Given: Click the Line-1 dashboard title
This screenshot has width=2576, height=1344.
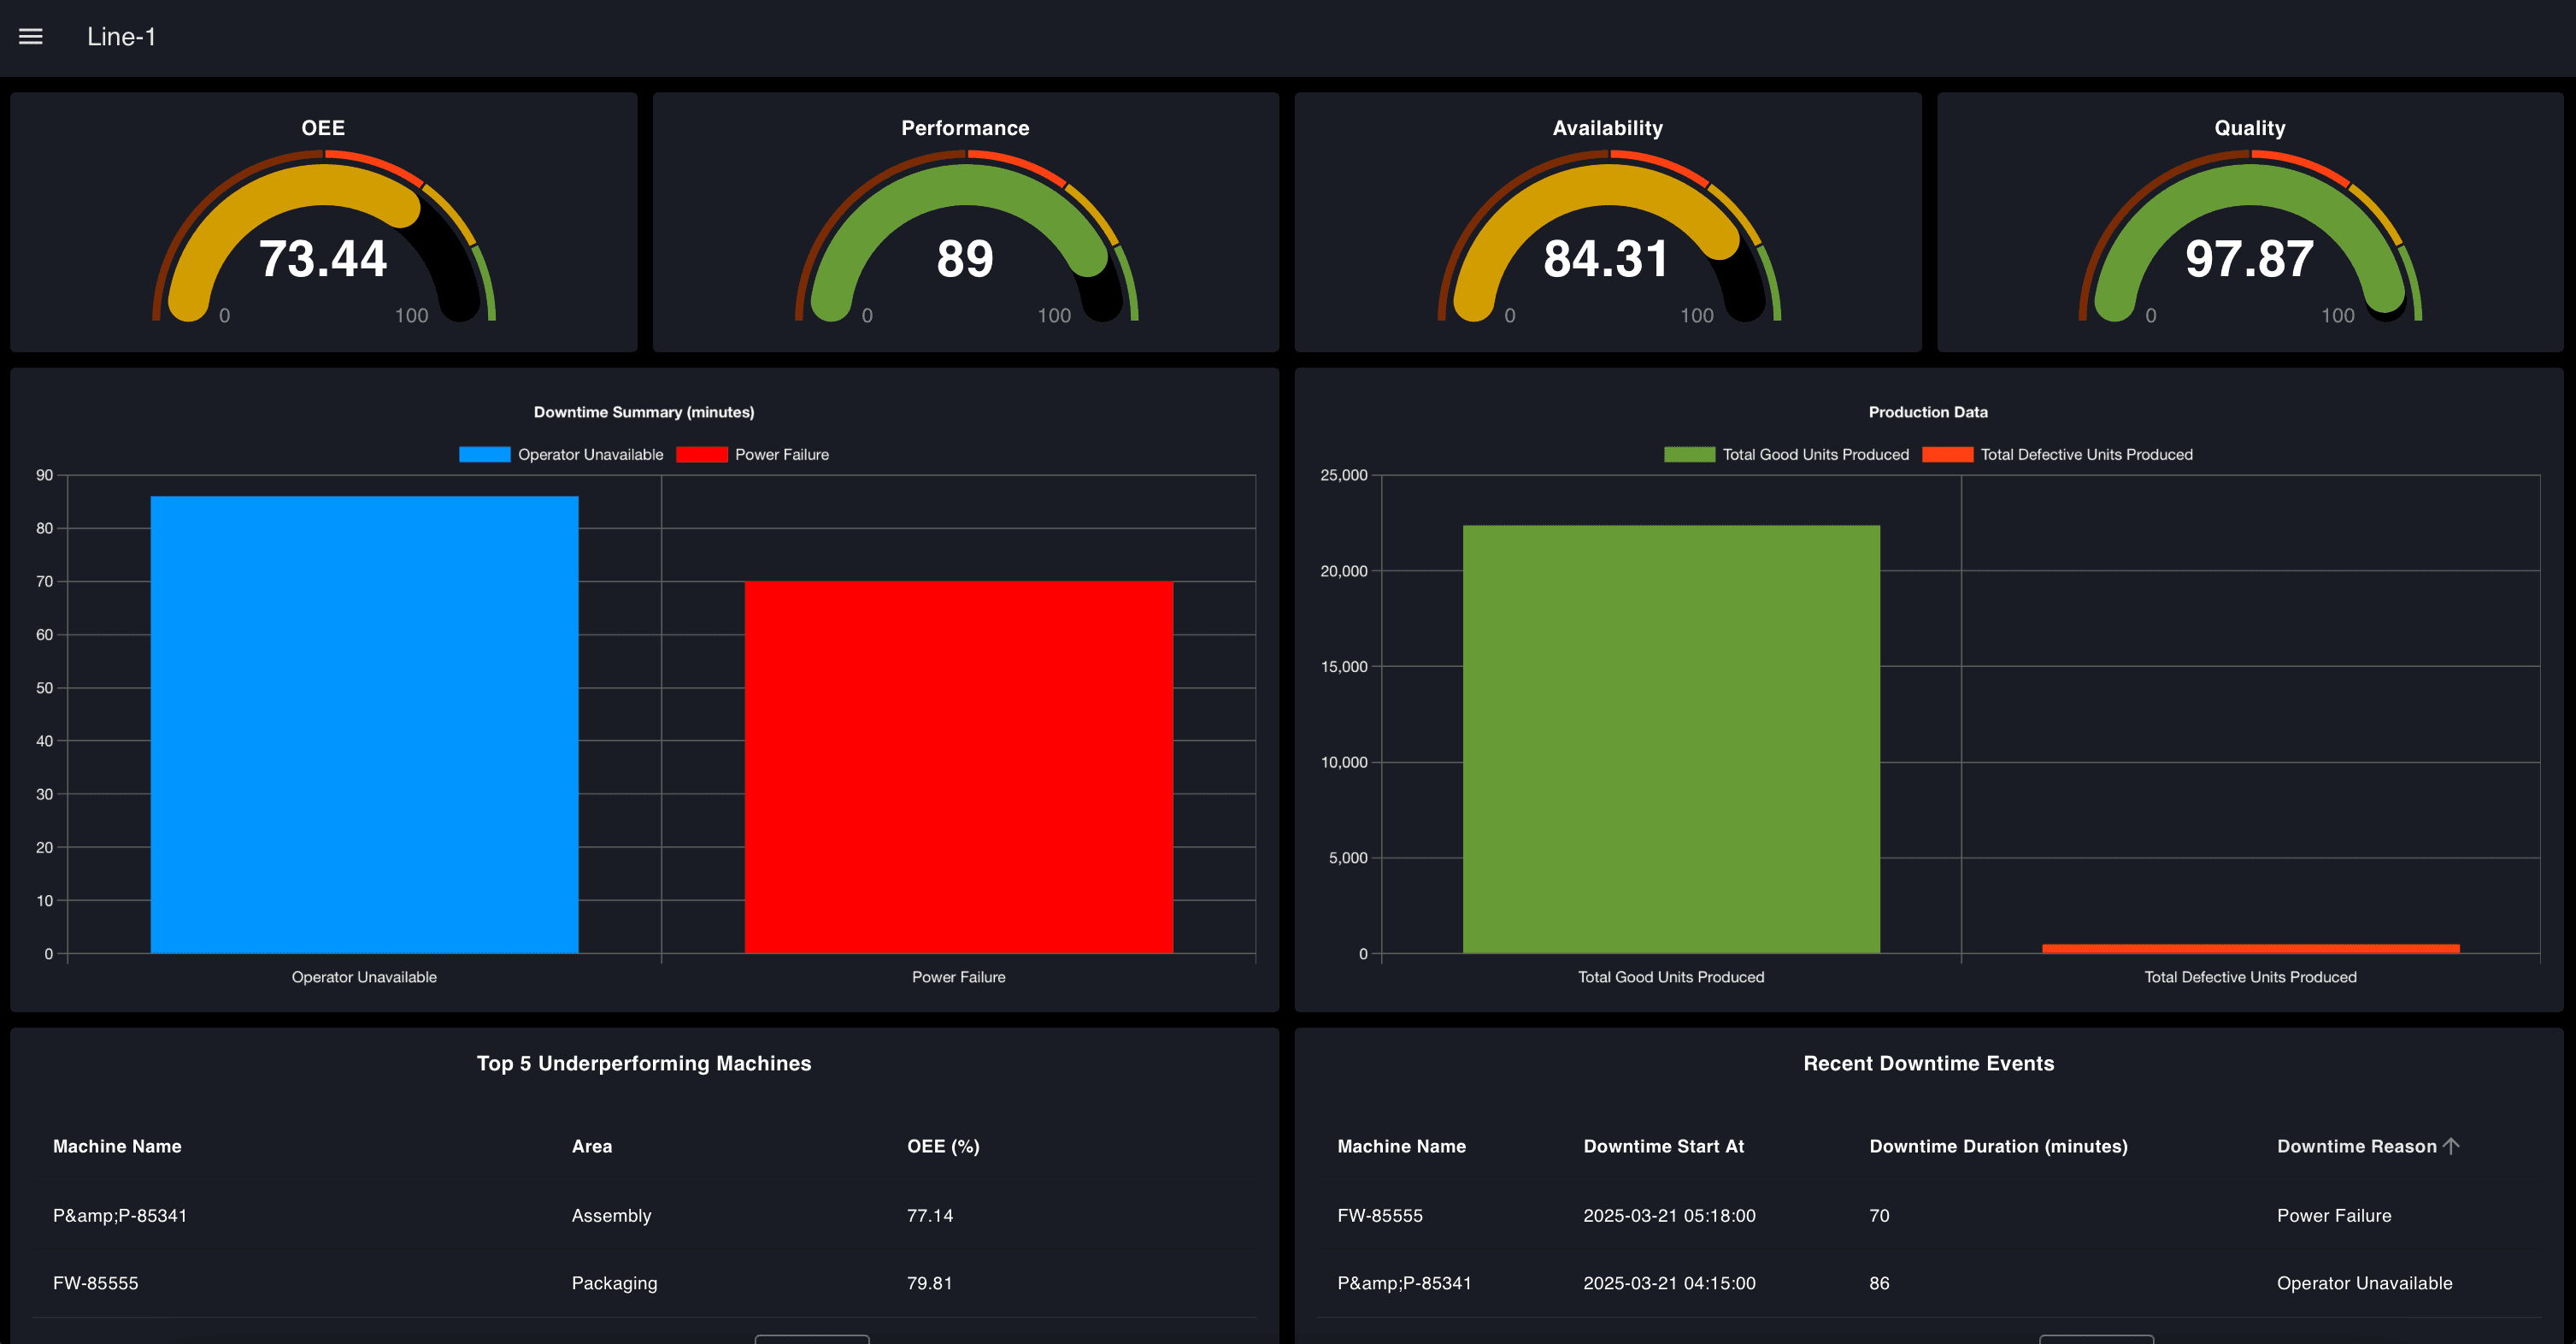Looking at the screenshot, I should [121, 37].
